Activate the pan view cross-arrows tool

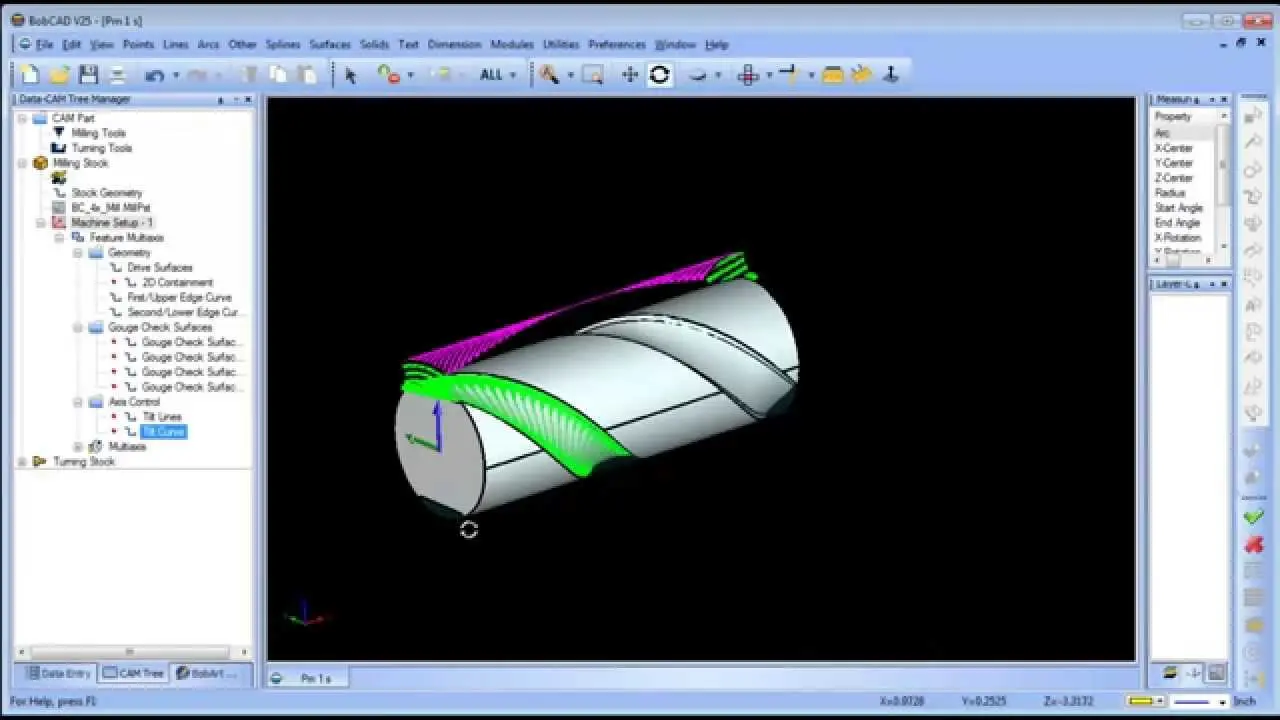click(x=630, y=75)
